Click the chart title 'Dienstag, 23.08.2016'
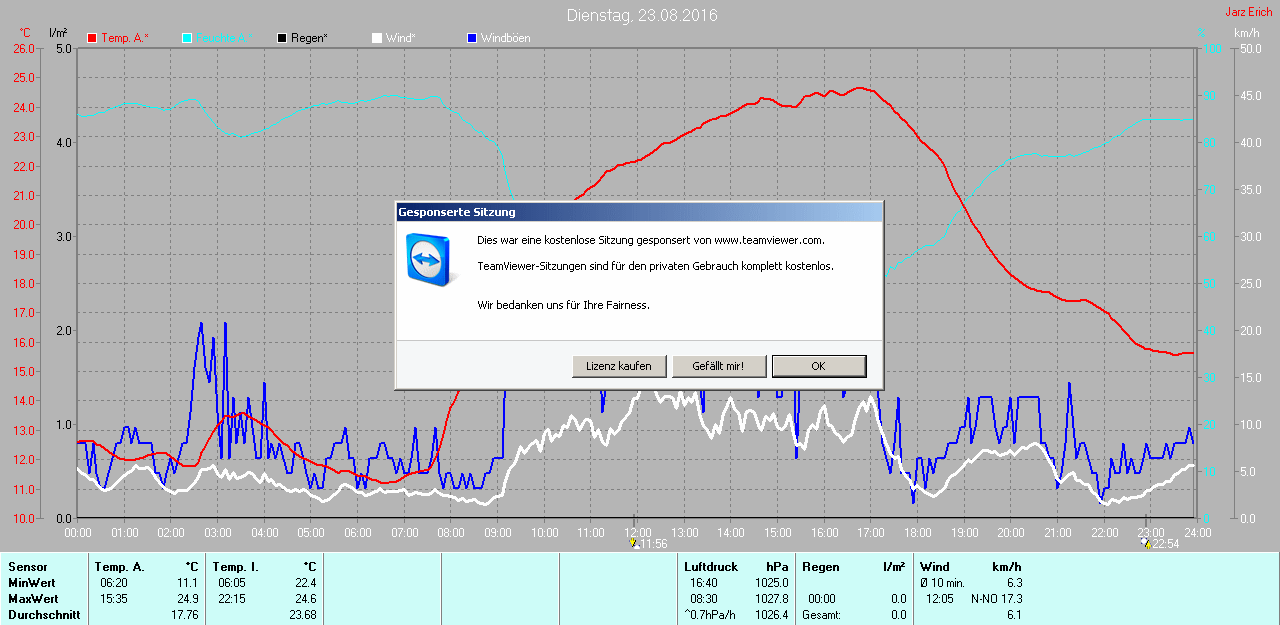1280x625 pixels. (642, 15)
